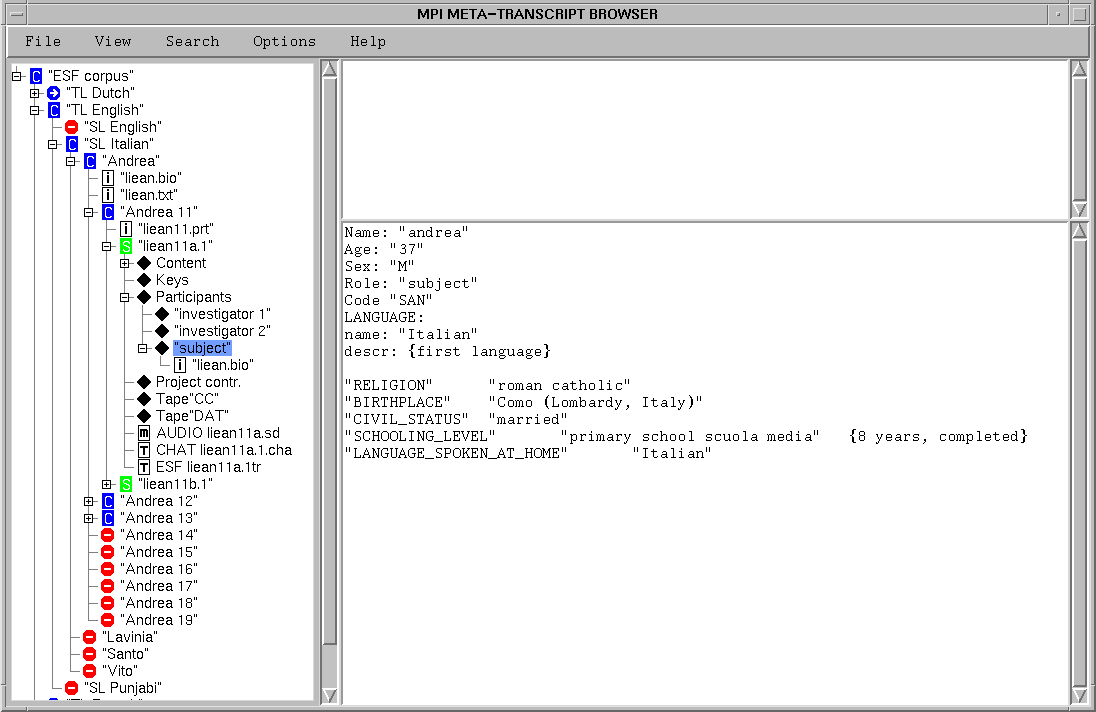Click details pane scrollbar down arrow

[x=1079, y=695]
